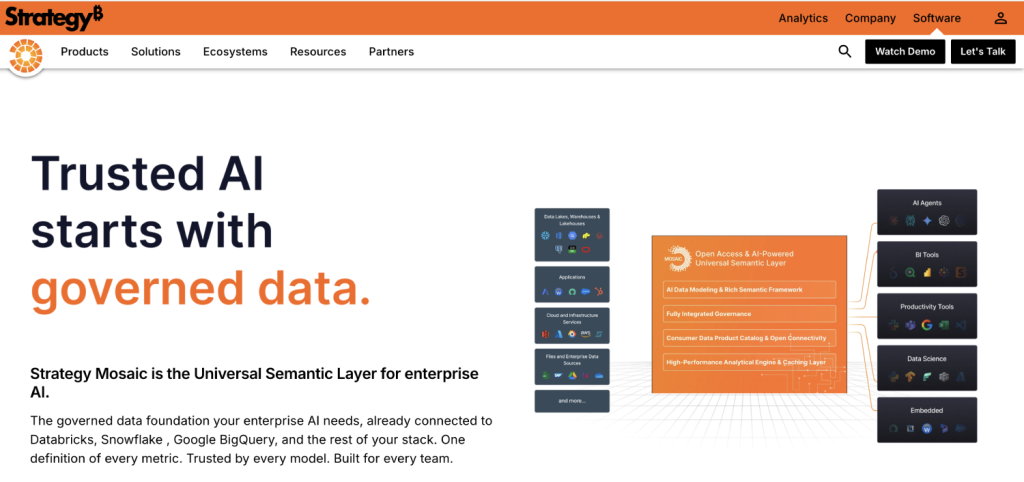Image resolution: width=1024 pixels, height=482 pixels.
Task: Click the AWS icon in Cloud Services card
Action: [585, 334]
